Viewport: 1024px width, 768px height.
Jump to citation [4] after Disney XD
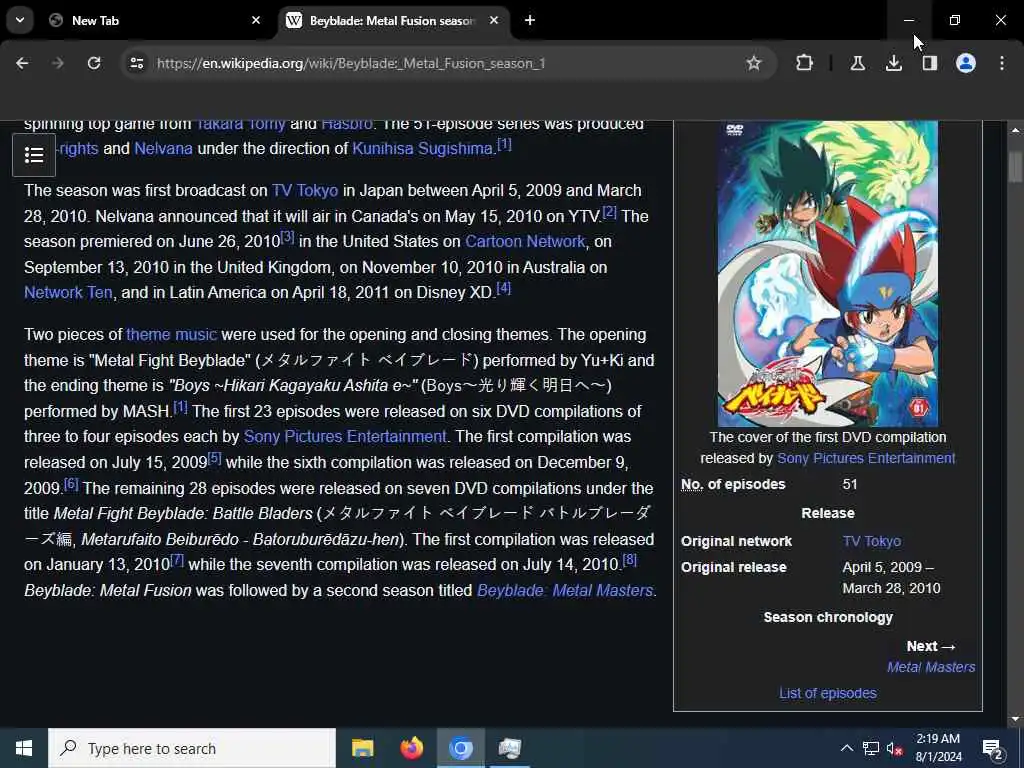click(504, 287)
